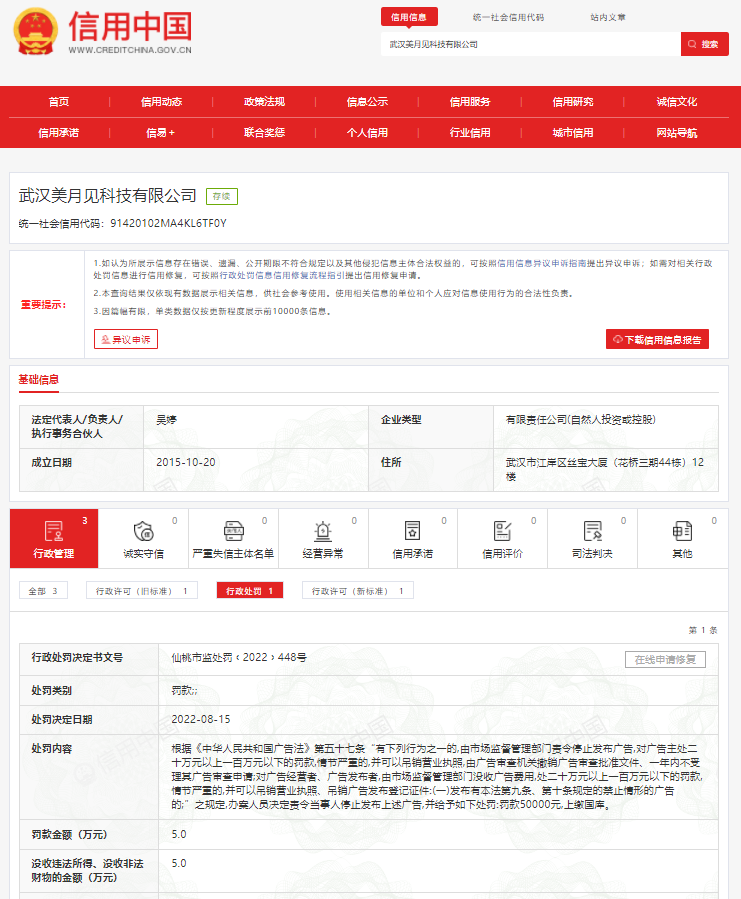Click the 2015-10-20 establishment date value
741x899 pixels.
(x=186, y=462)
